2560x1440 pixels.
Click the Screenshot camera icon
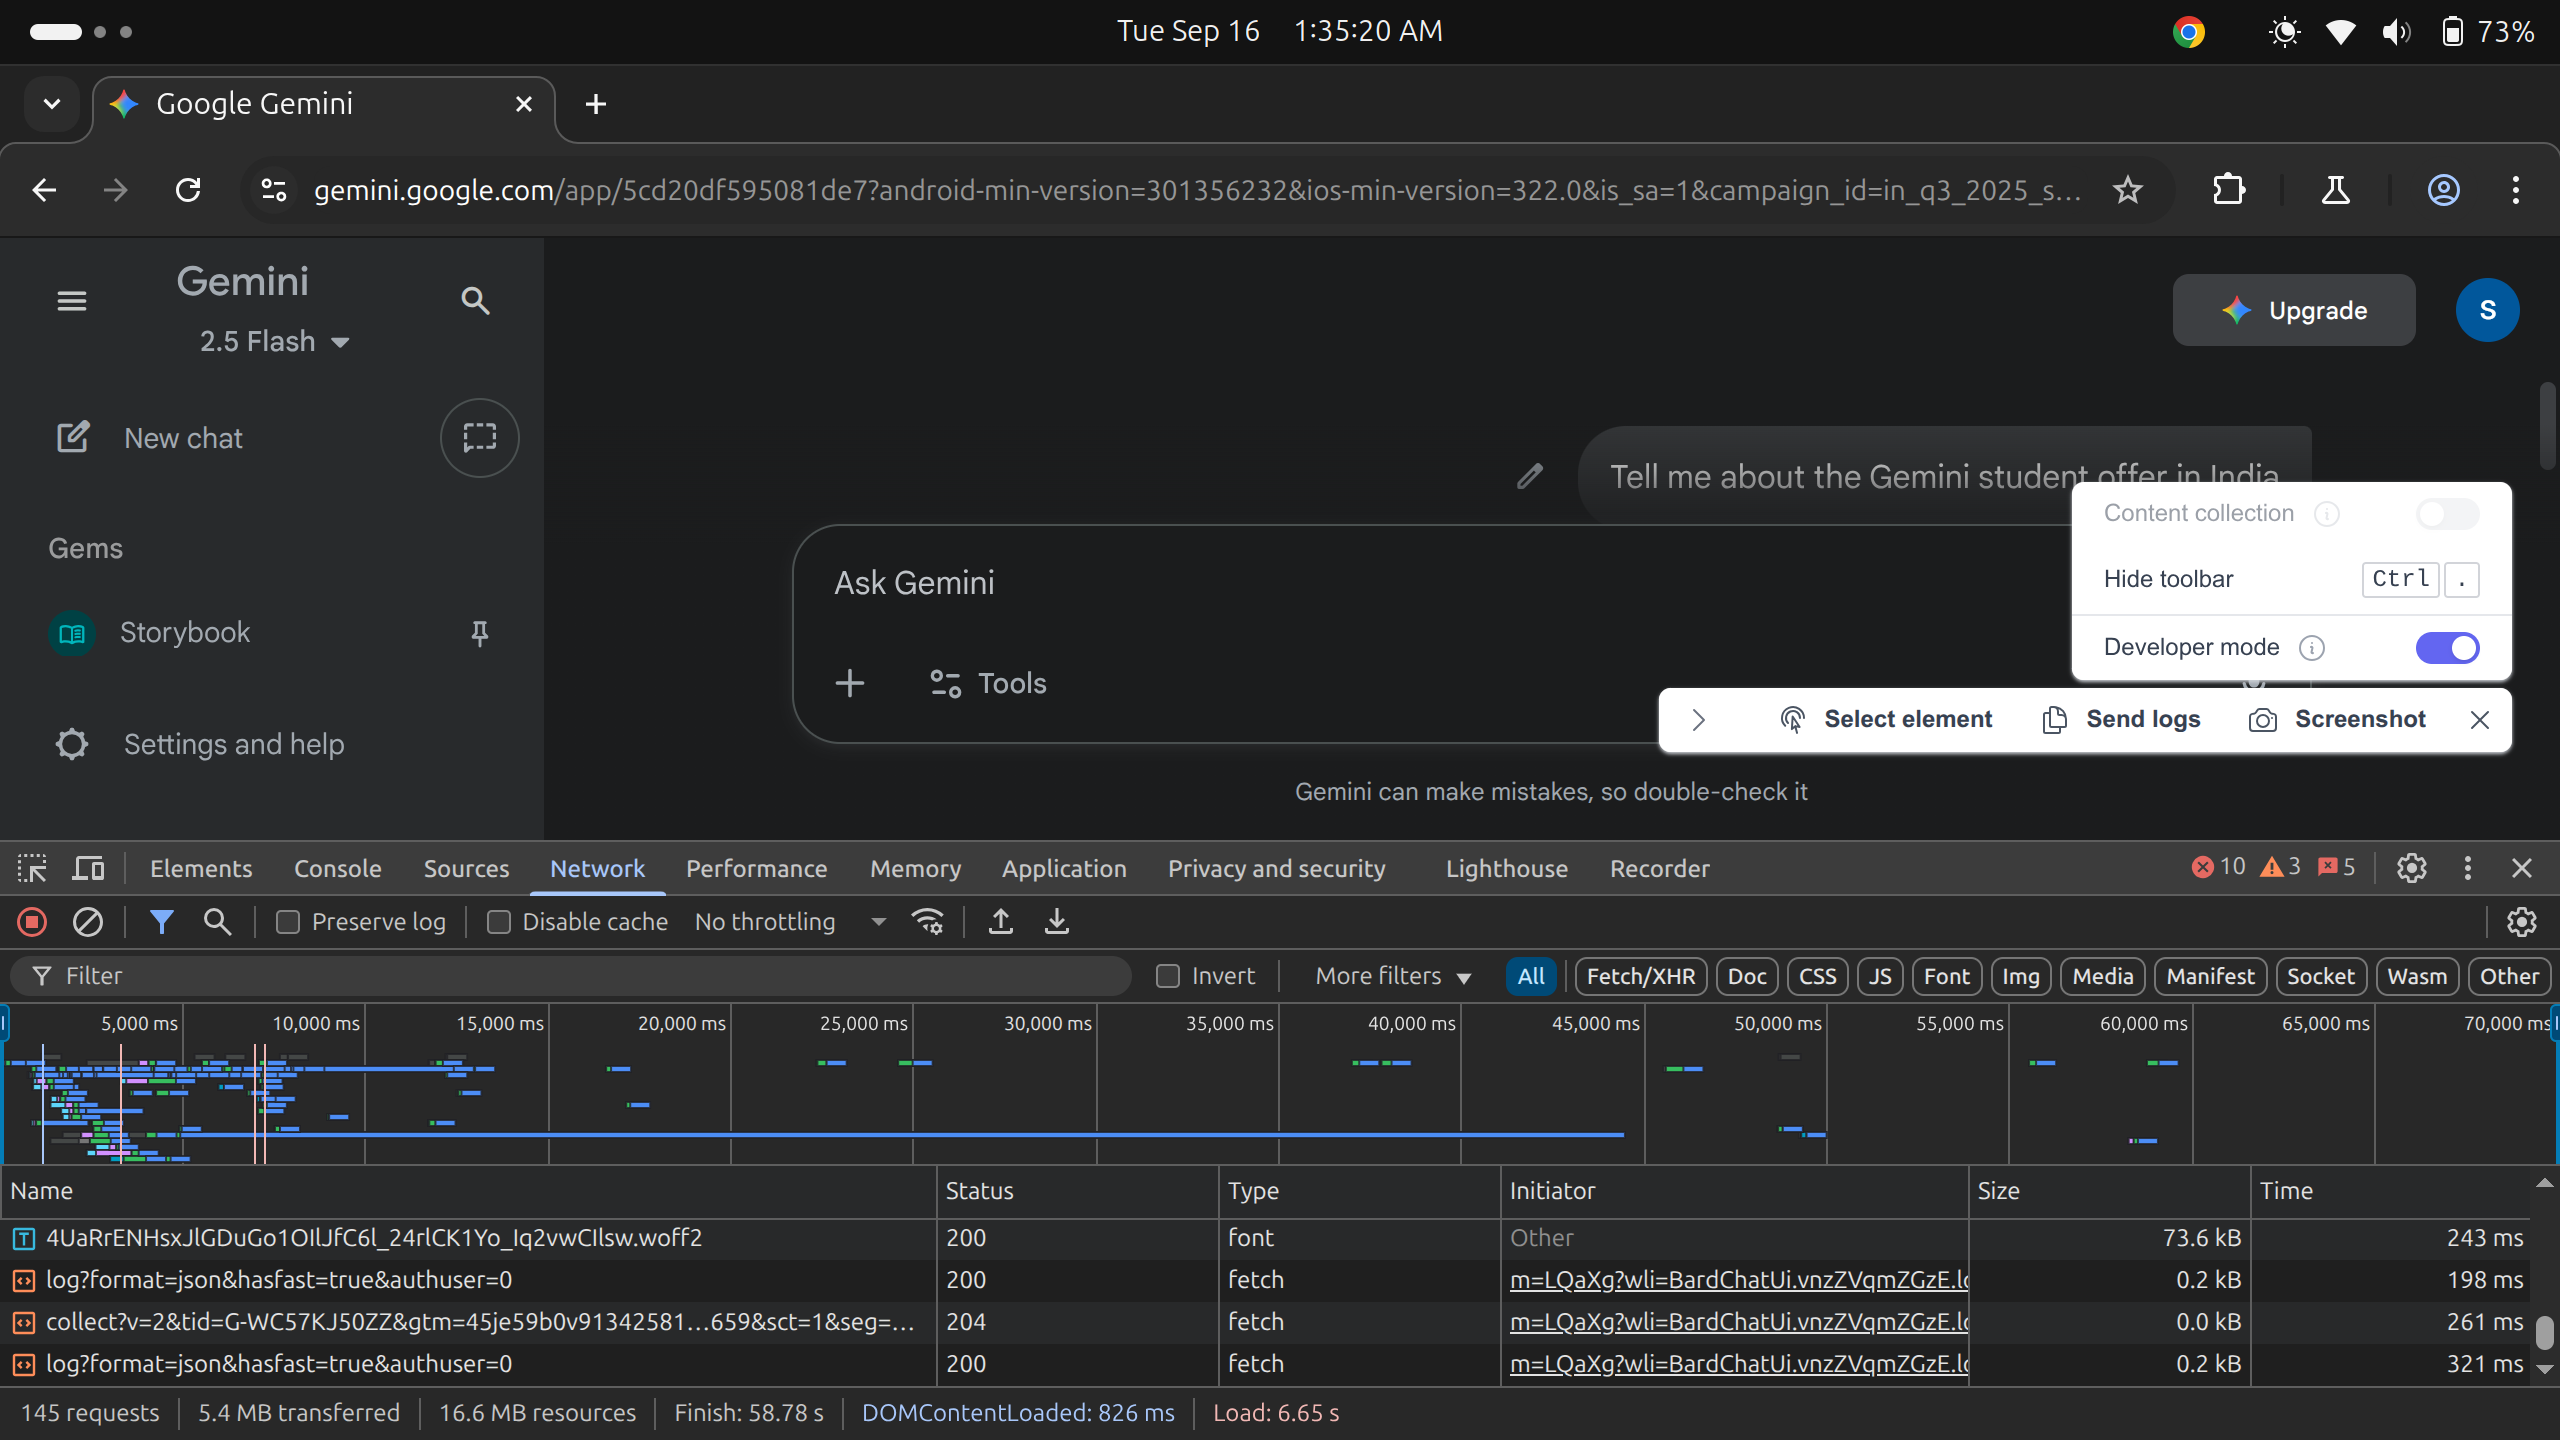tap(2262, 720)
